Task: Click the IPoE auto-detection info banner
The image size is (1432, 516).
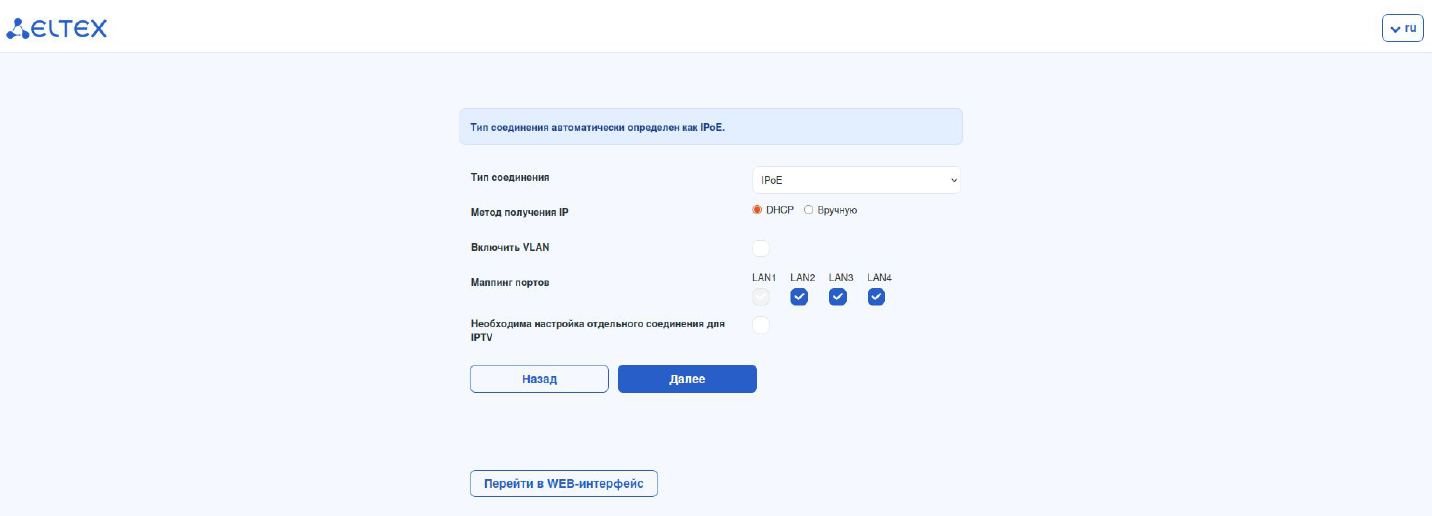Action: tap(710, 127)
